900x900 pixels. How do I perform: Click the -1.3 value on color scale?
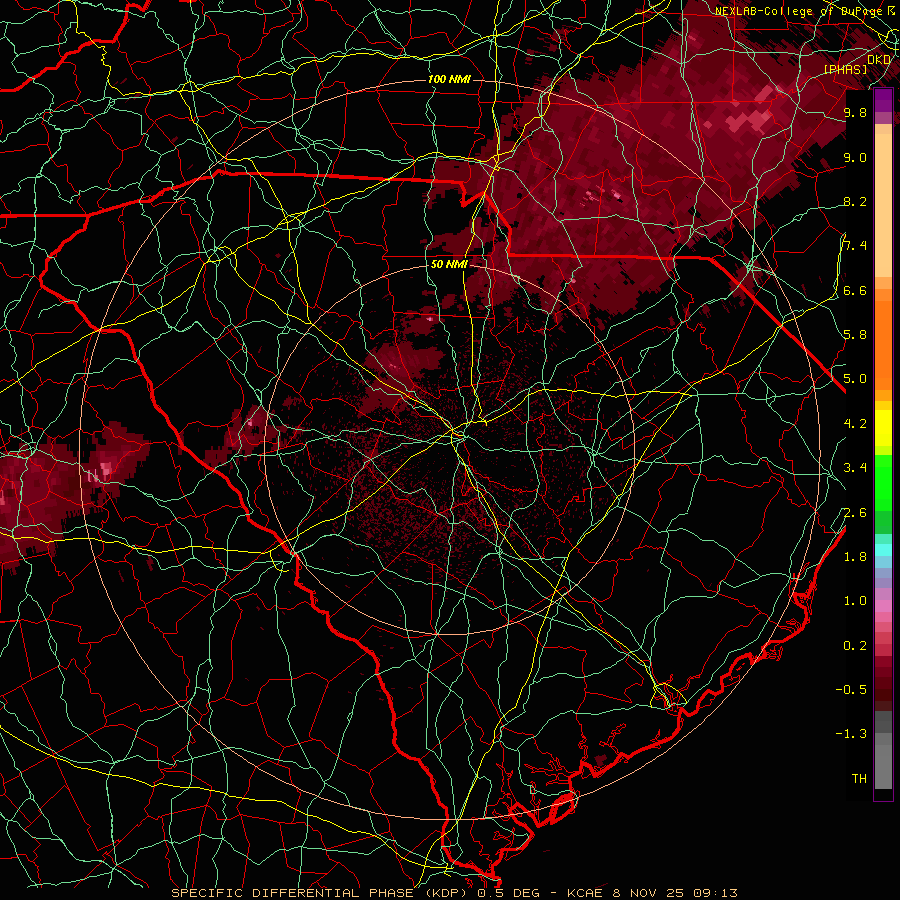(851, 734)
